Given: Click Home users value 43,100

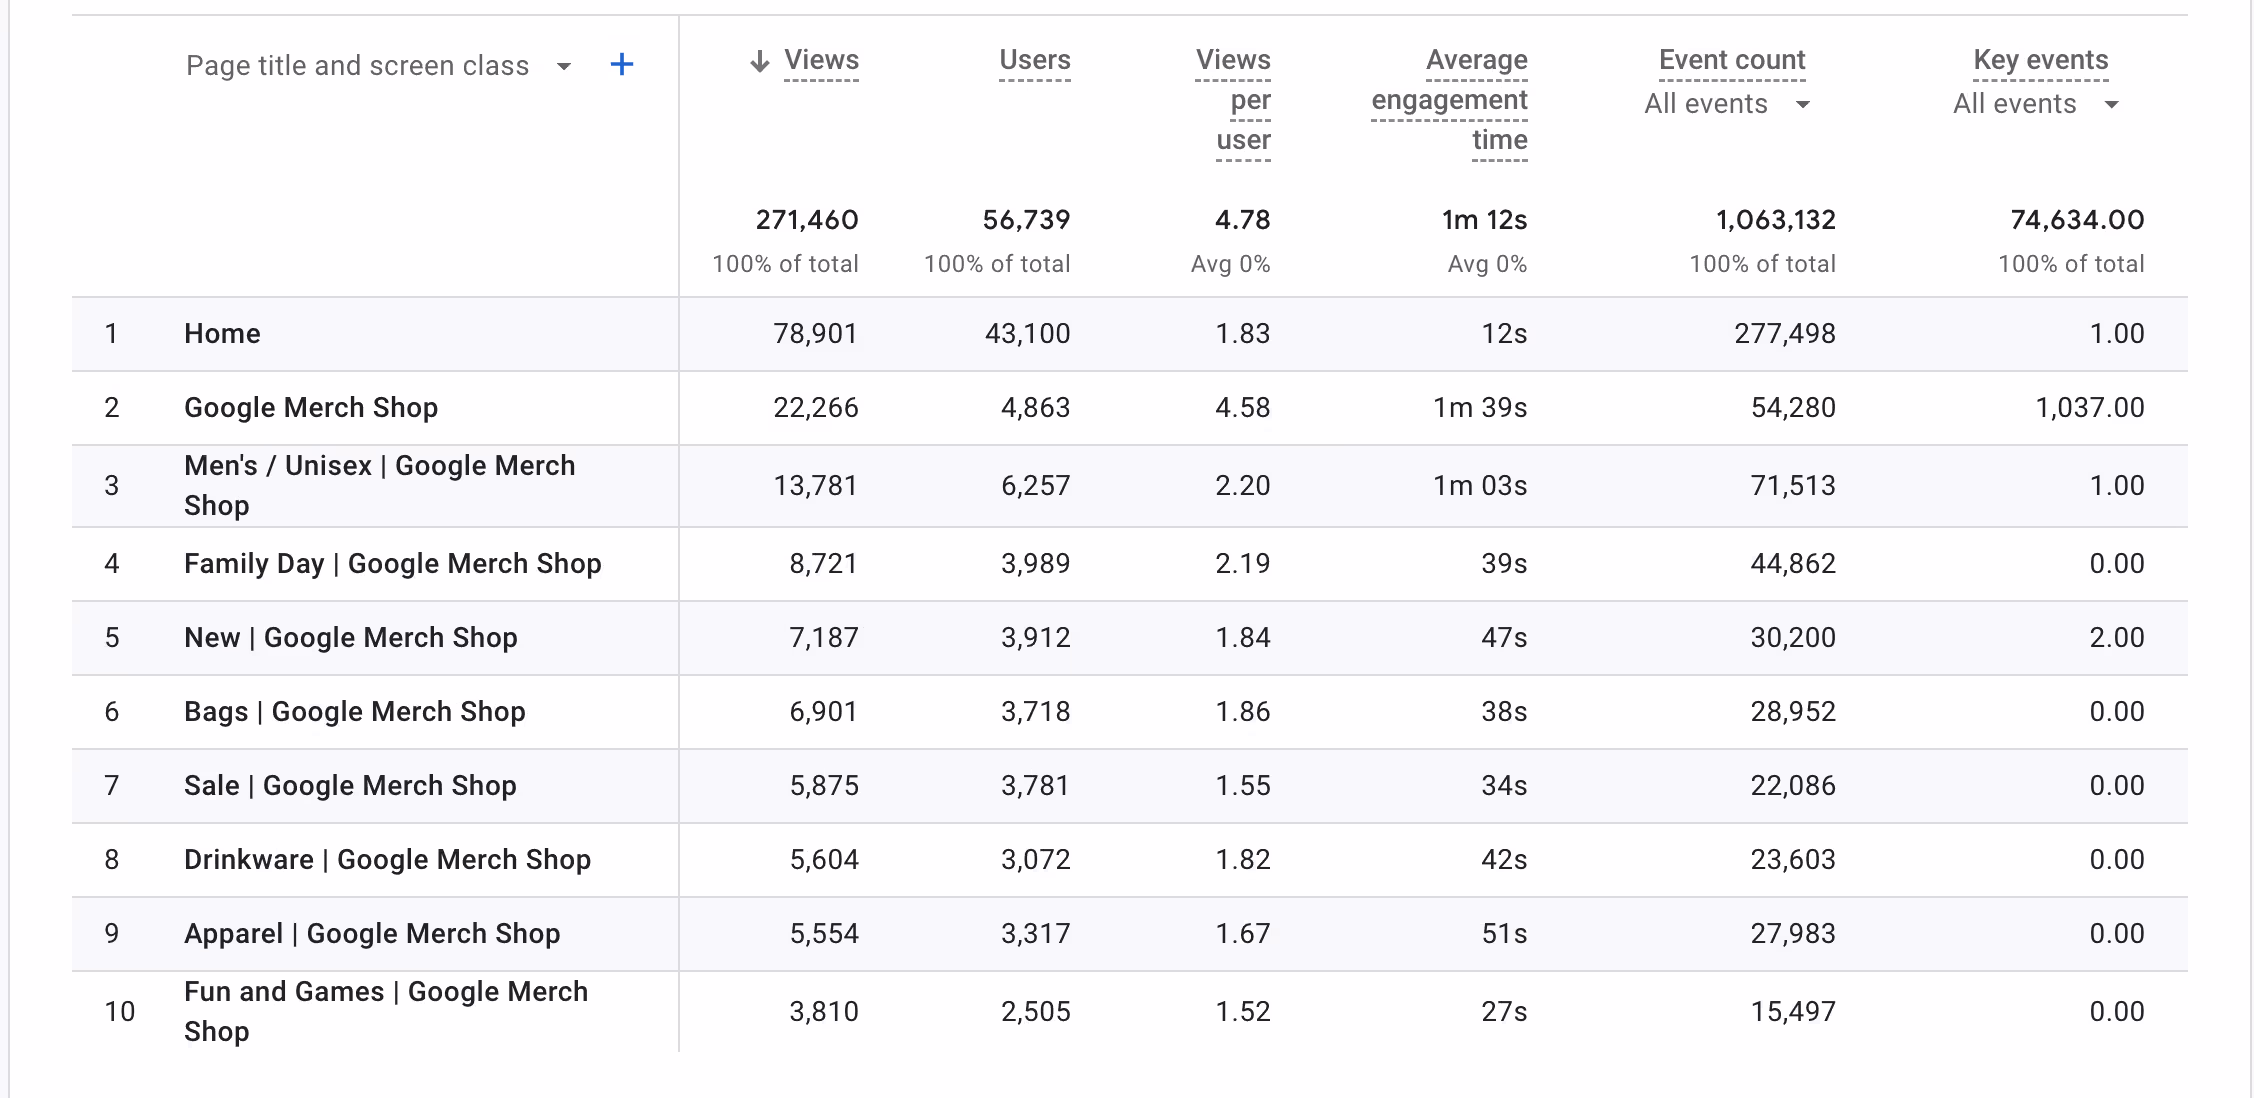Looking at the screenshot, I should click(x=1027, y=334).
